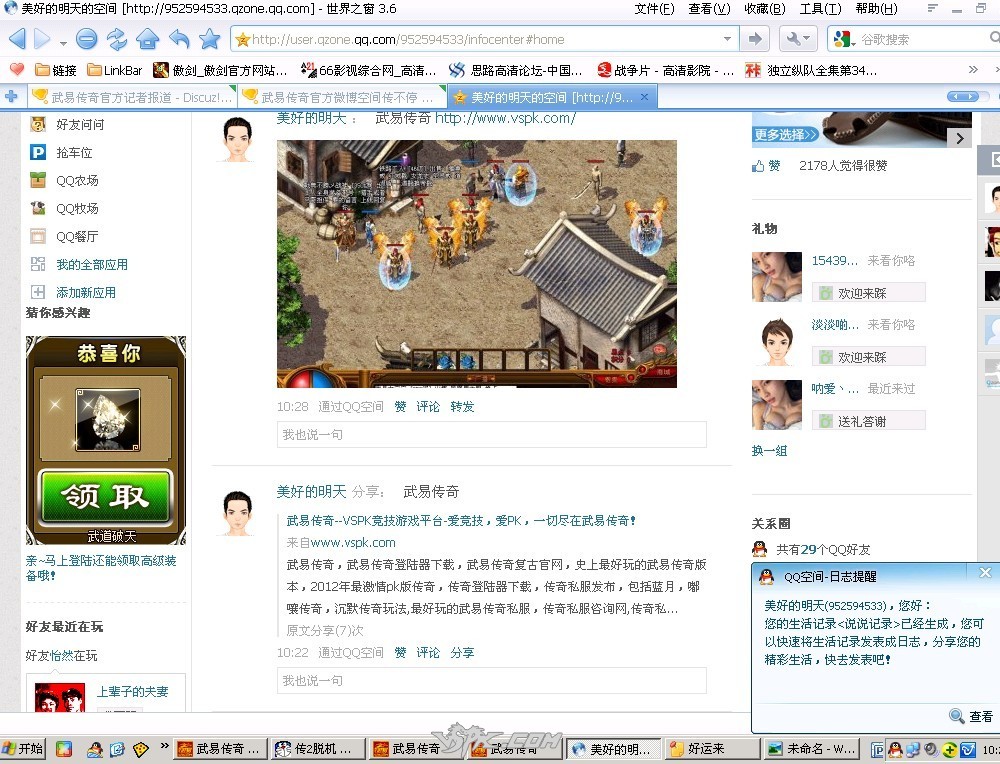Viewport: 1000px width, 764px height.
Task: Click 评论 under the 10:28 post
Action: pos(428,406)
